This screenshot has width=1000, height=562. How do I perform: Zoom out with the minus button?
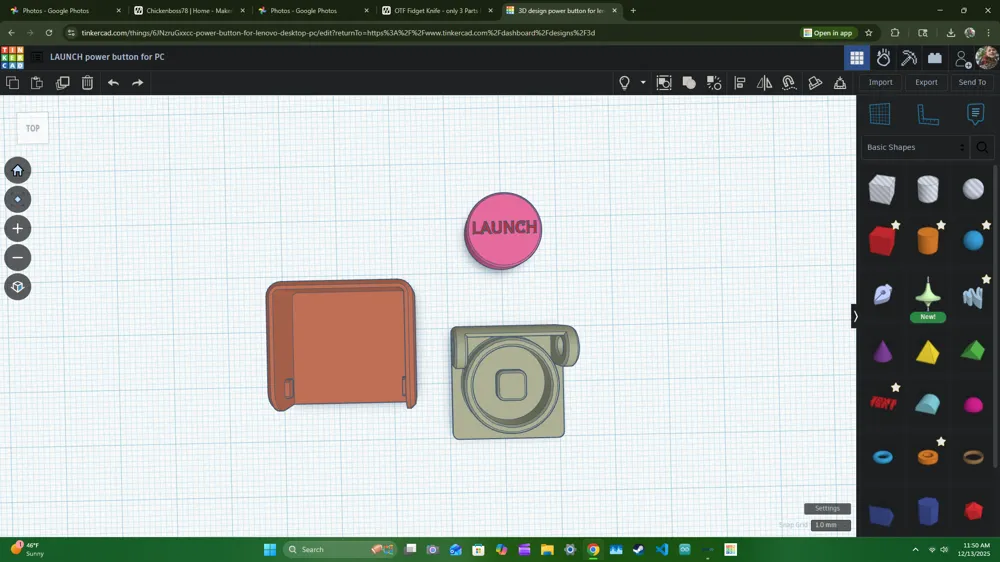point(18,258)
